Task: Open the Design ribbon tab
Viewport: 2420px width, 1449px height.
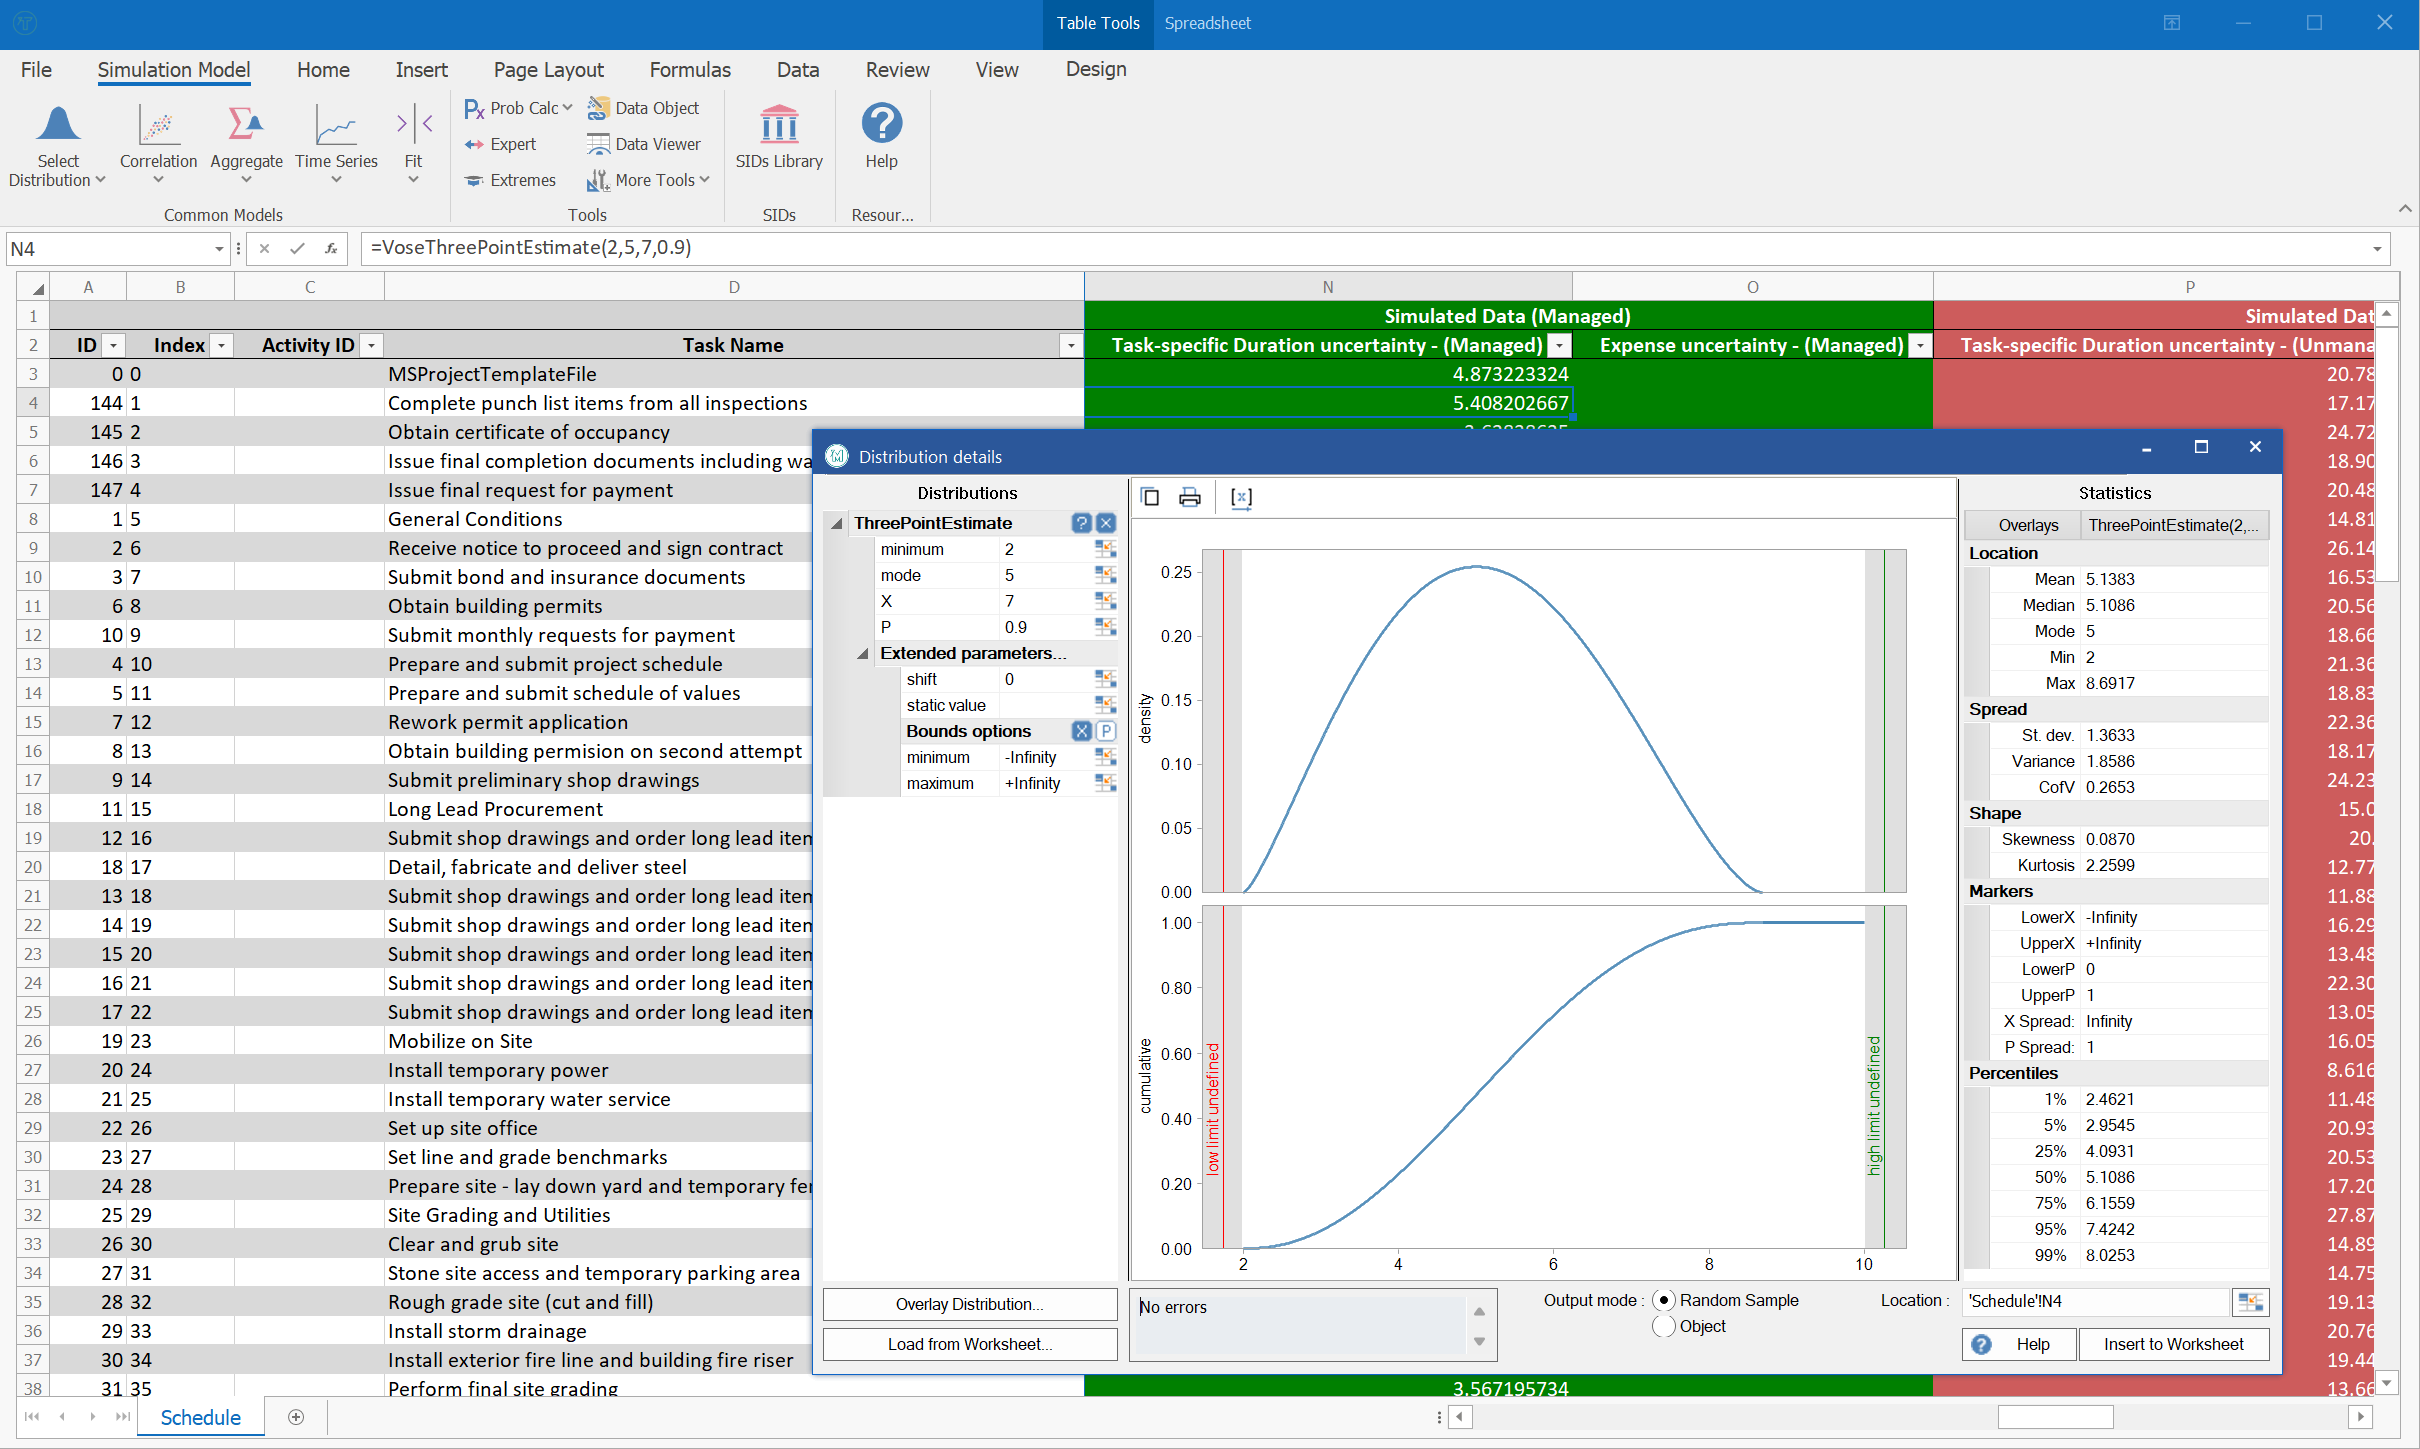Action: pyautogui.click(x=1094, y=69)
